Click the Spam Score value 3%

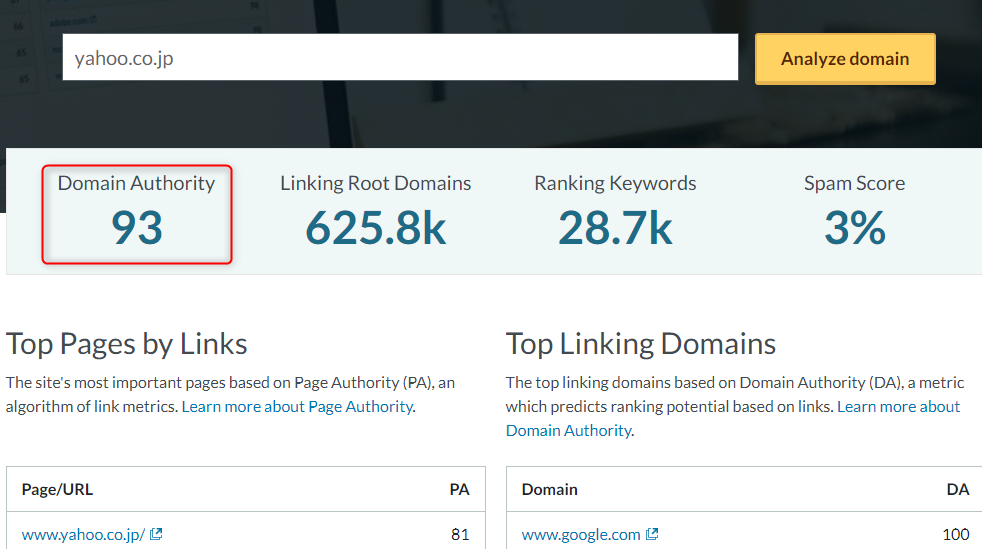pyautogui.click(x=855, y=227)
